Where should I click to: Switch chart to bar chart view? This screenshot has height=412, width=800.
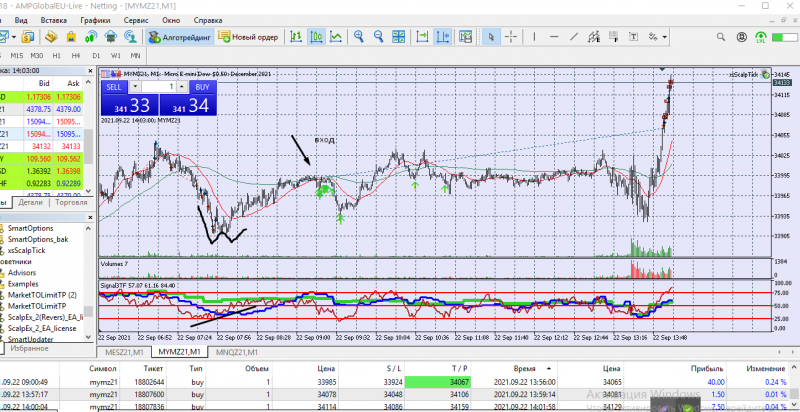296,37
